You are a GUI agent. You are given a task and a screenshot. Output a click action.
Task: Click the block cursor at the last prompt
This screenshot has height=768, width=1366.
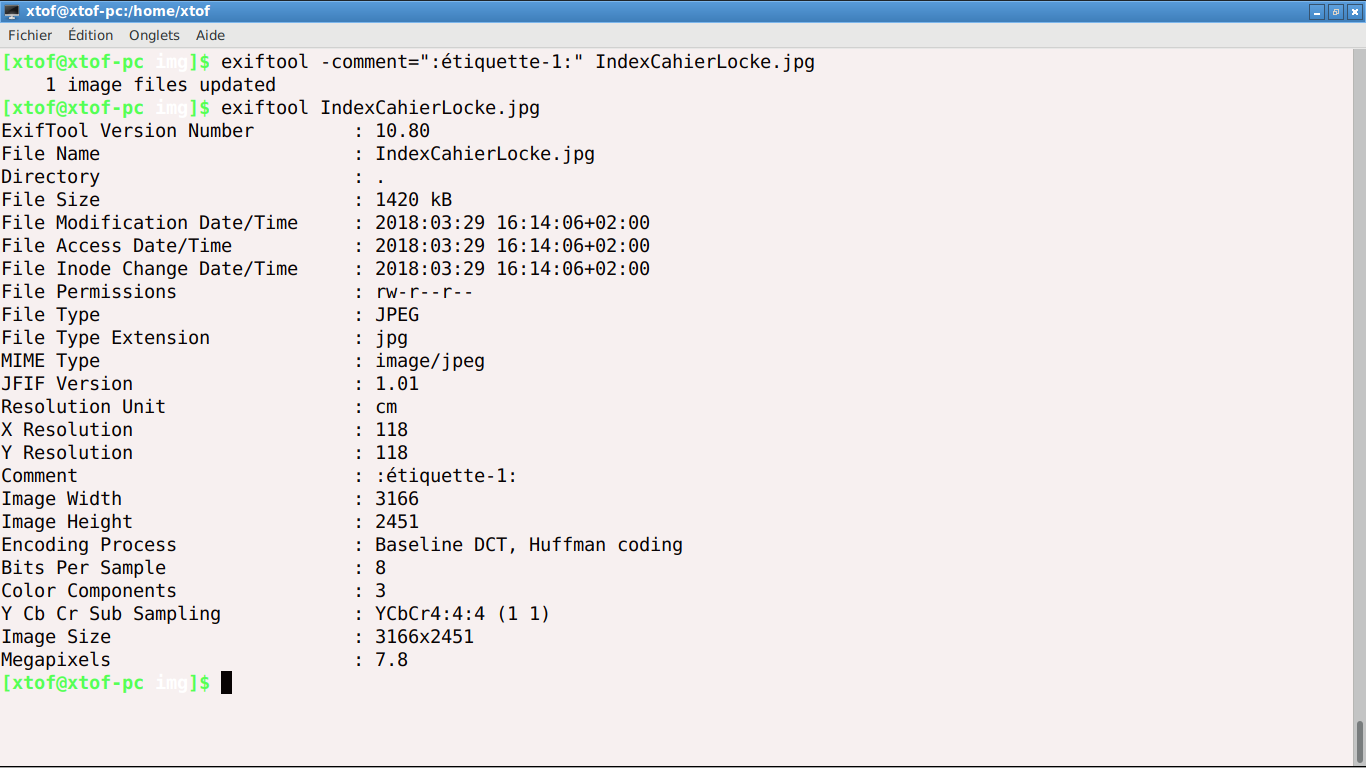coord(227,683)
